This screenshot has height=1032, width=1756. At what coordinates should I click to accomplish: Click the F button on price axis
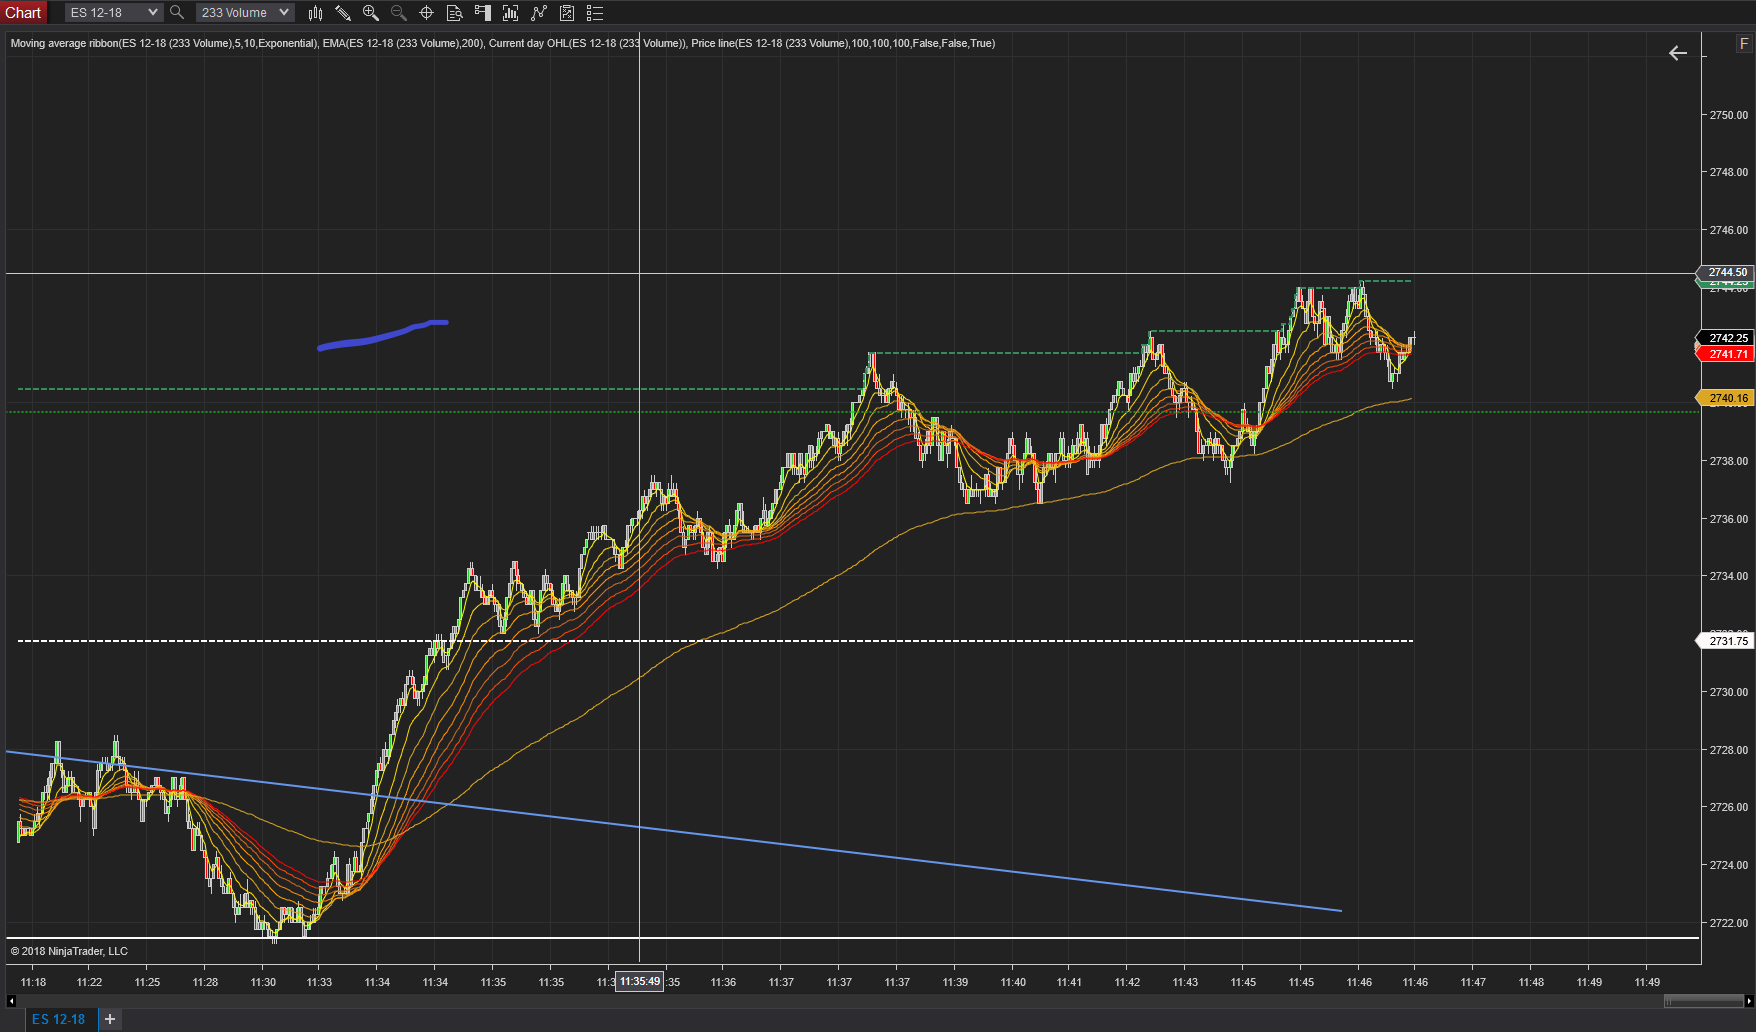click(1744, 44)
